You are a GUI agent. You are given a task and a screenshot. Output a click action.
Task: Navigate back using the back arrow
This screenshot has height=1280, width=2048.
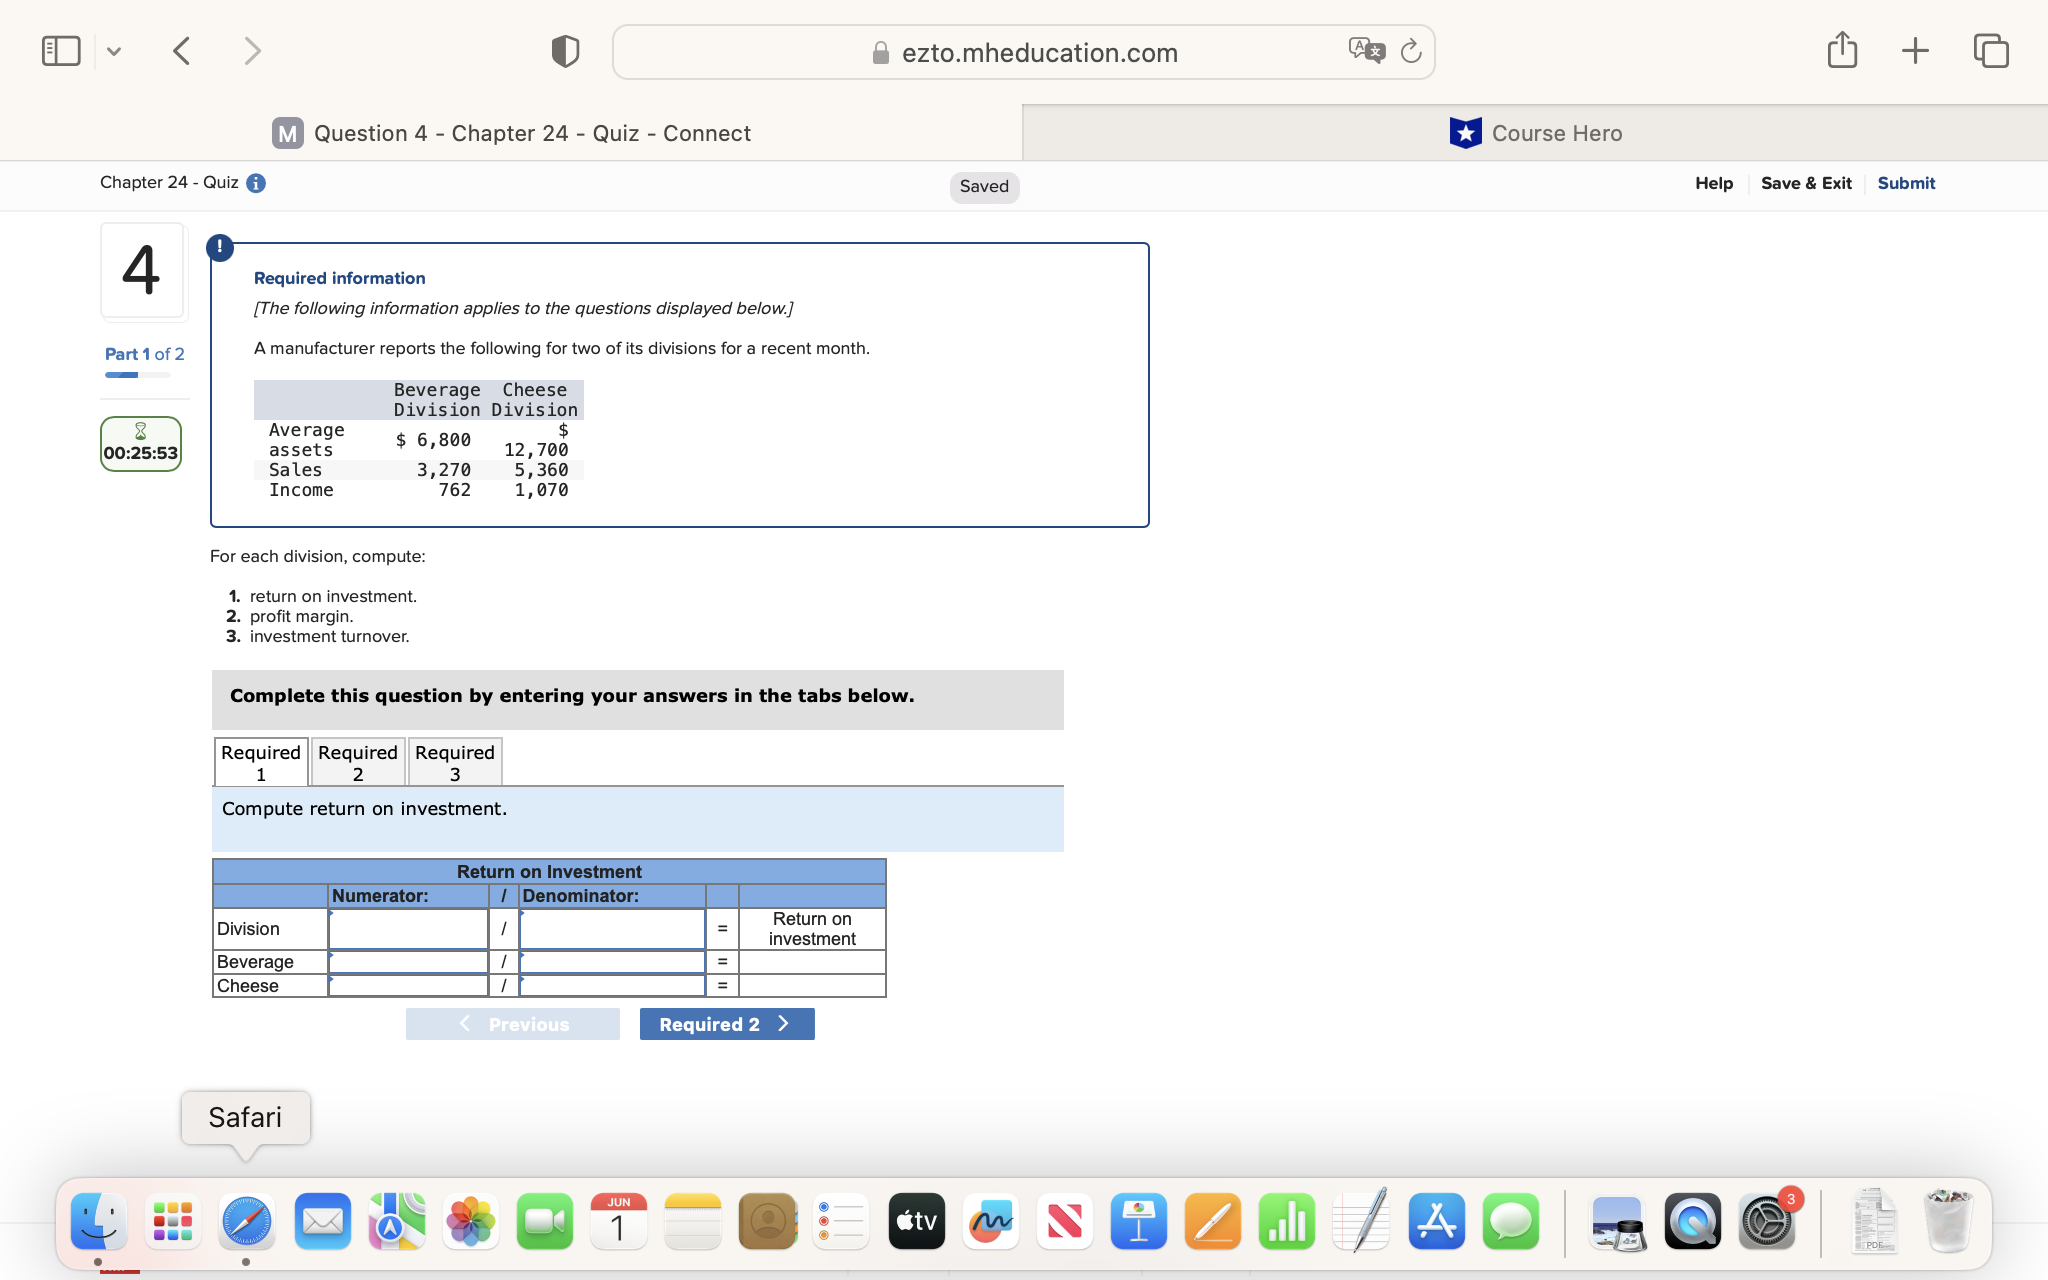pyautogui.click(x=181, y=50)
